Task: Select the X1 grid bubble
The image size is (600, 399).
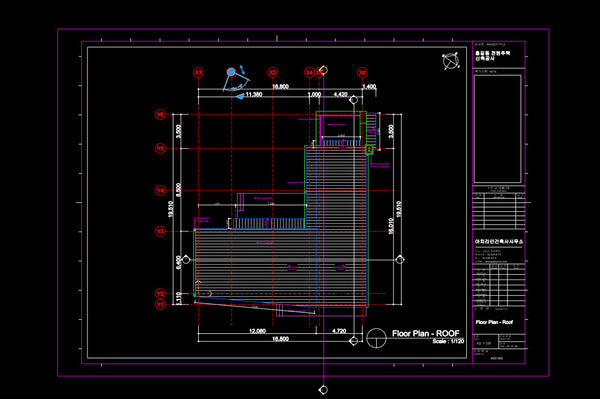Action: [198, 72]
